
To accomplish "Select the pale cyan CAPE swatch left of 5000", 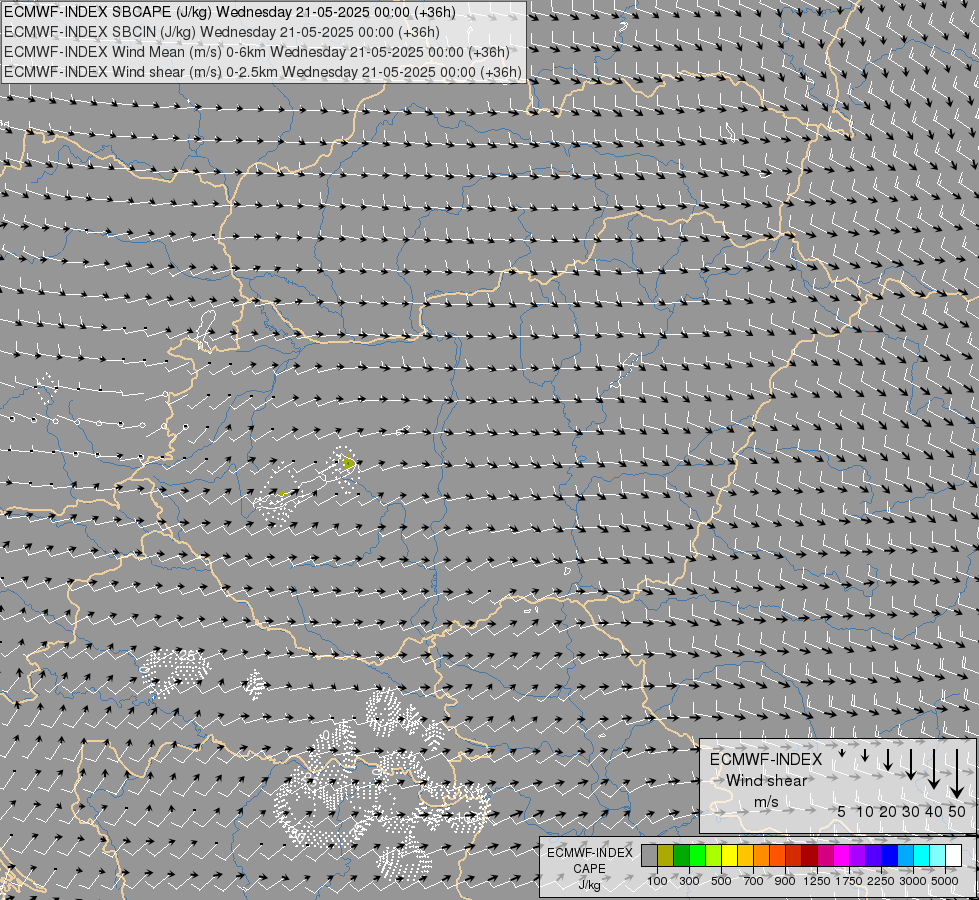I will click(938, 855).
